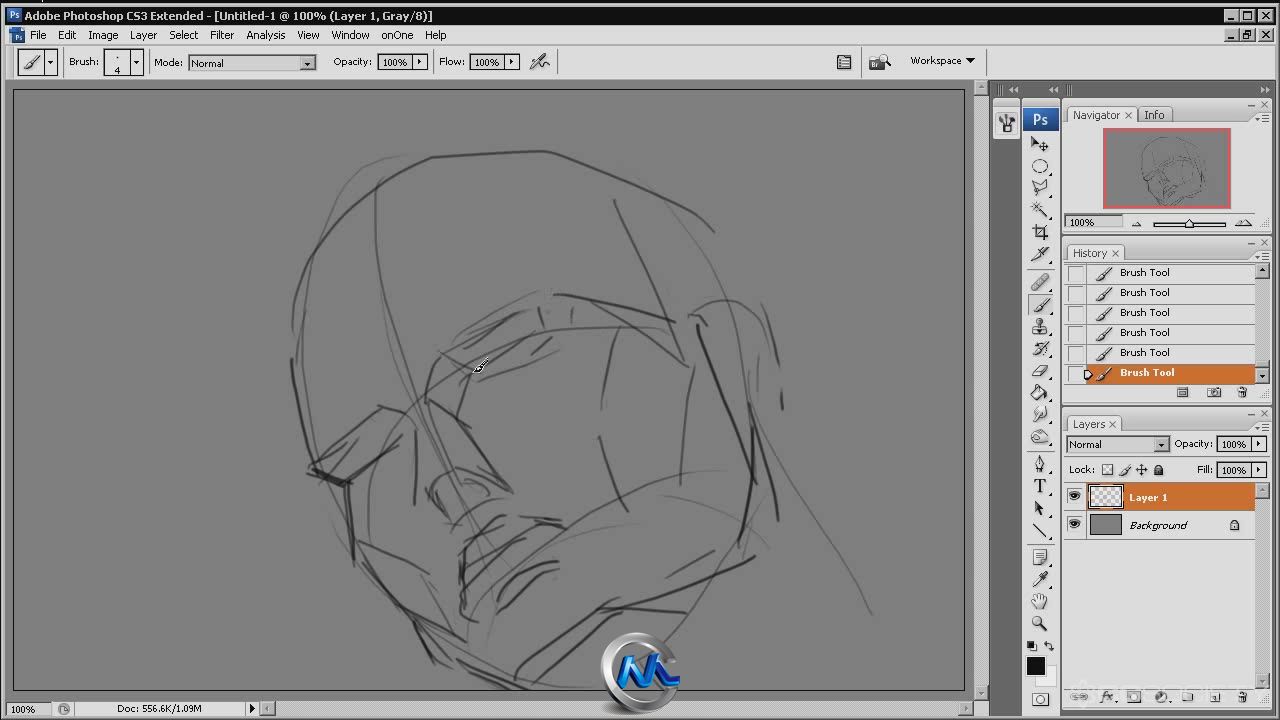The height and width of the screenshot is (720, 1280).
Task: Click the Navigator zoom percentage field
Action: pos(1092,223)
